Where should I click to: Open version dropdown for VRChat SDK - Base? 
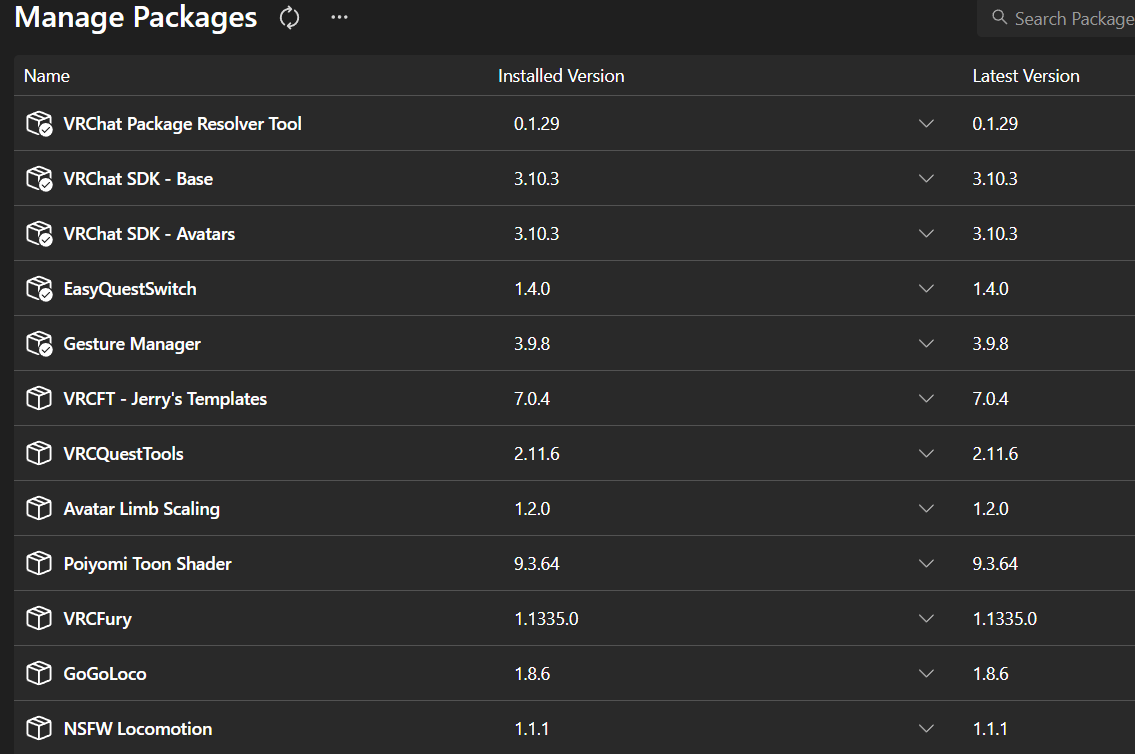(926, 179)
